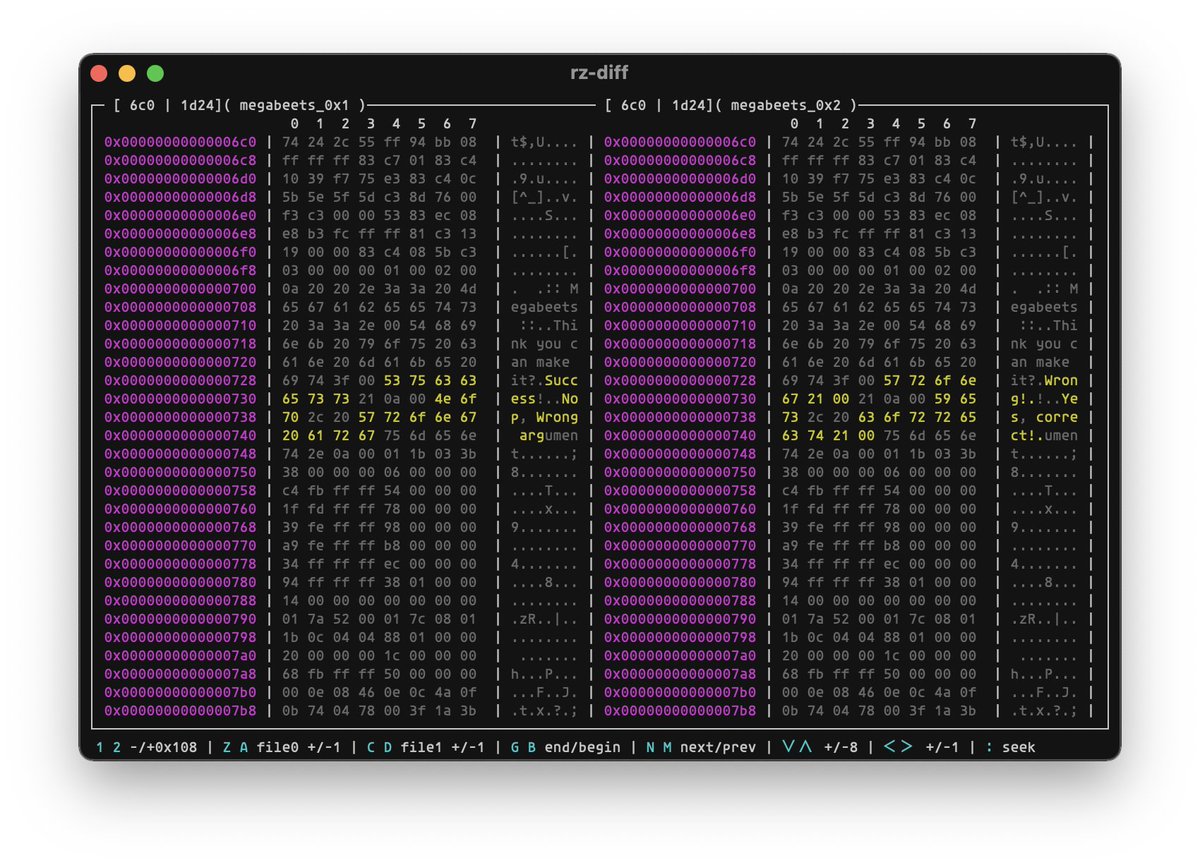The width and height of the screenshot is (1200, 865).
Task: Click the 'G B end/begin' hint
Action: 565,747
